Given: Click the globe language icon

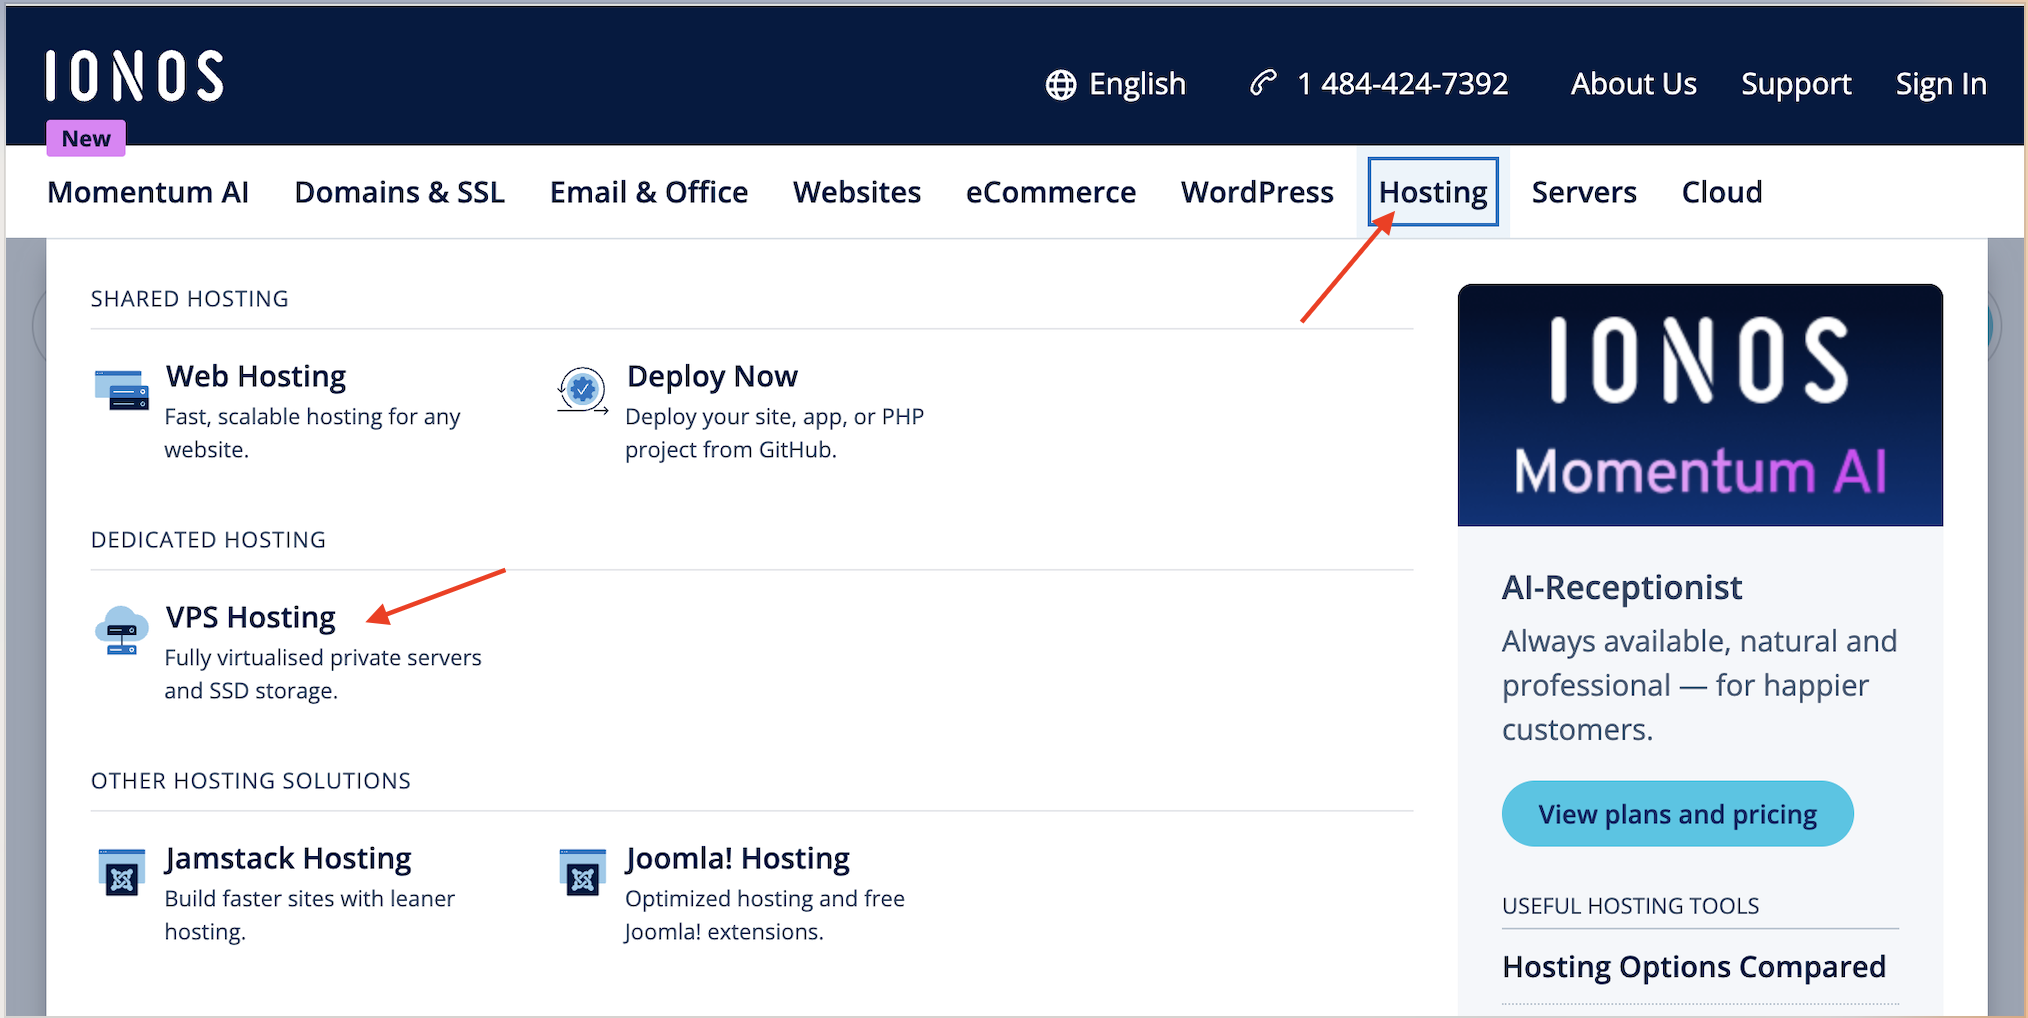Looking at the screenshot, I should point(1061,85).
